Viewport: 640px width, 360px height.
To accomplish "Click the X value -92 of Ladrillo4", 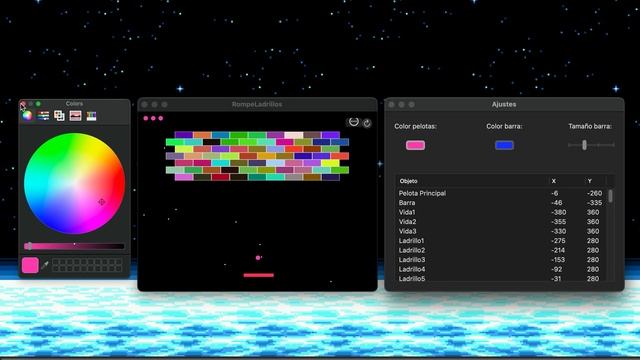I will (x=556, y=269).
